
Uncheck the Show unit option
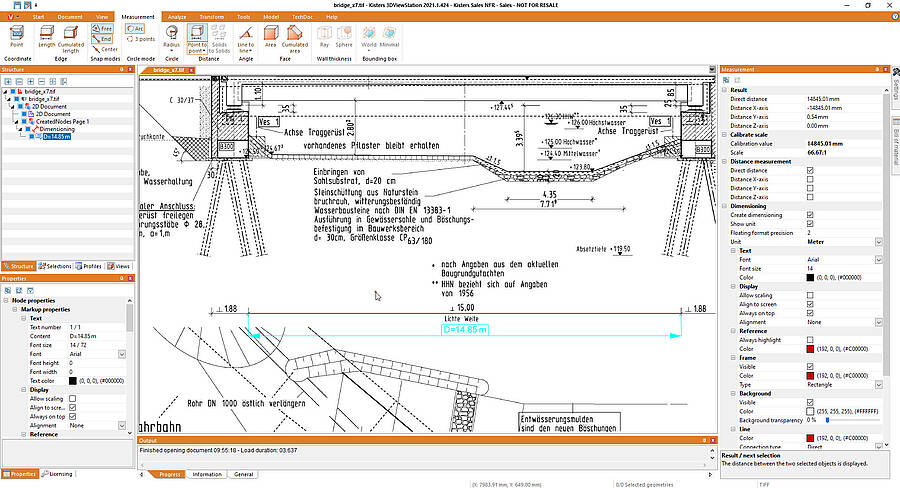(x=809, y=223)
